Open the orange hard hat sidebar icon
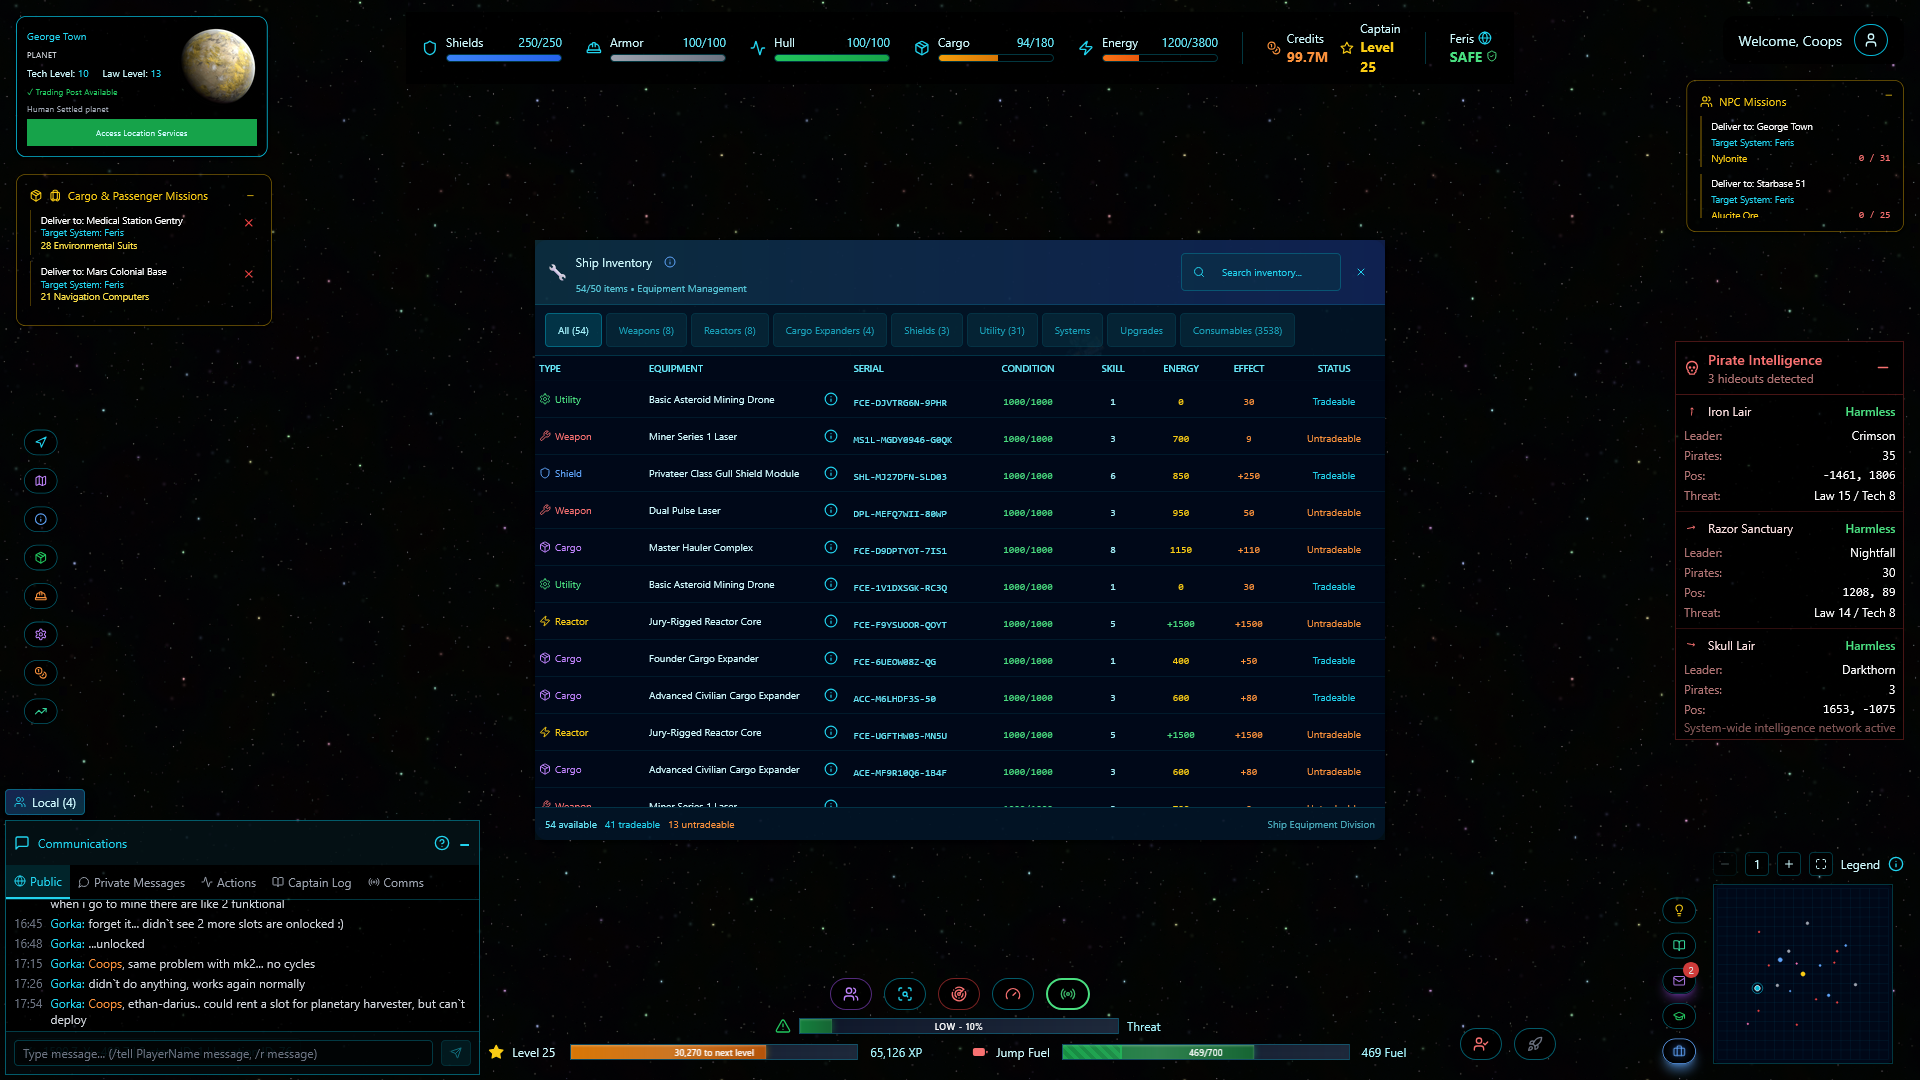The height and width of the screenshot is (1080, 1920). (x=41, y=596)
